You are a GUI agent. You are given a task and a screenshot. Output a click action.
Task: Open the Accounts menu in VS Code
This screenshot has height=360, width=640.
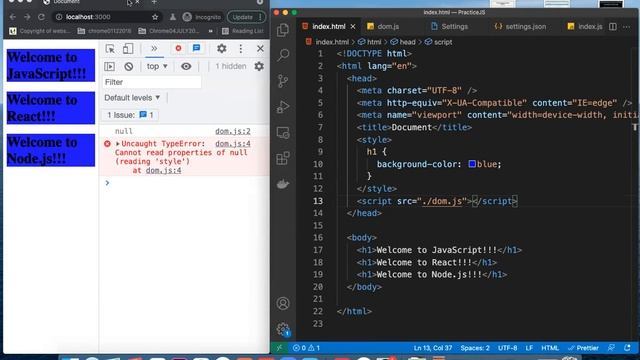point(283,303)
